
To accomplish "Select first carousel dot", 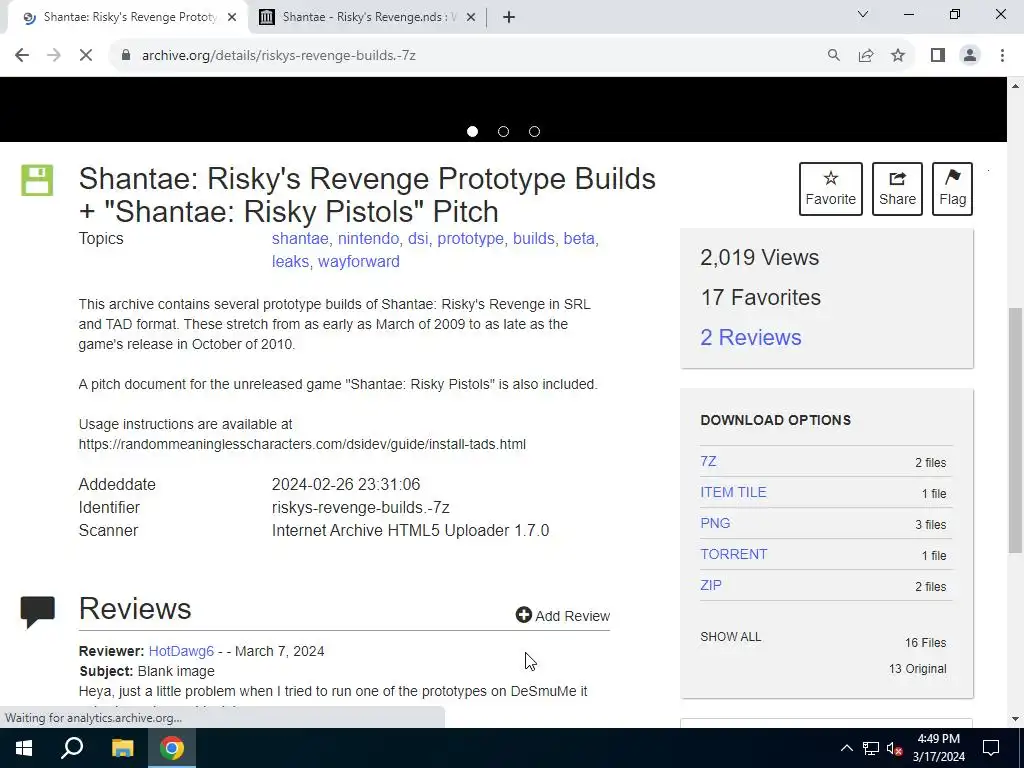I will click(472, 131).
